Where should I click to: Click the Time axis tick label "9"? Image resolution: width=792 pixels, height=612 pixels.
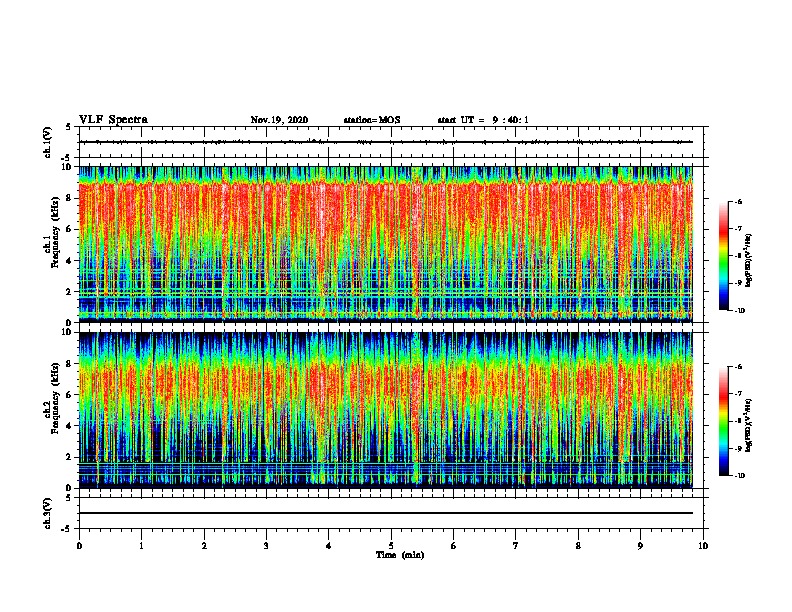[x=640, y=546]
